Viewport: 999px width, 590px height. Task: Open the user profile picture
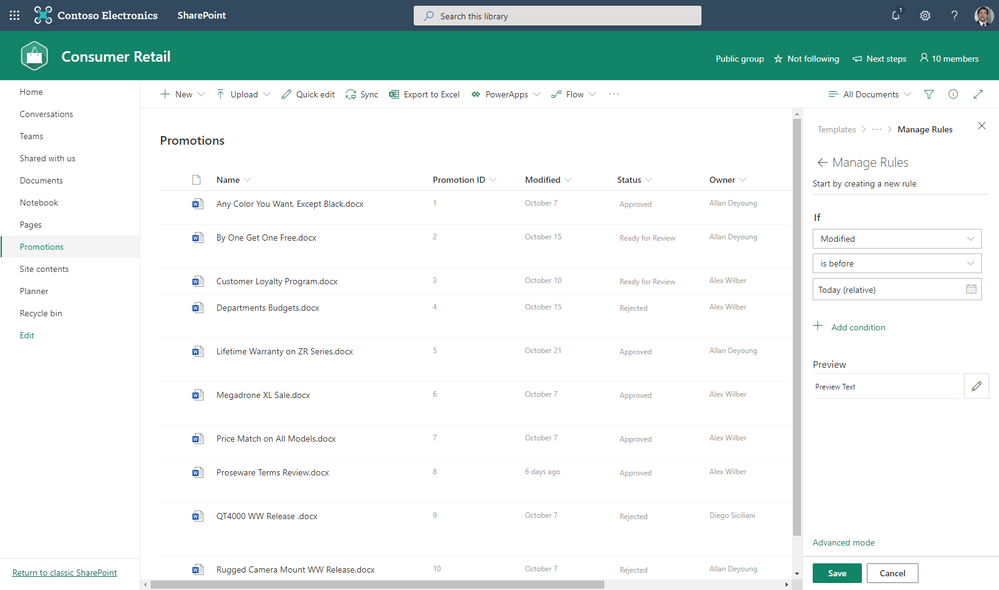click(x=984, y=15)
